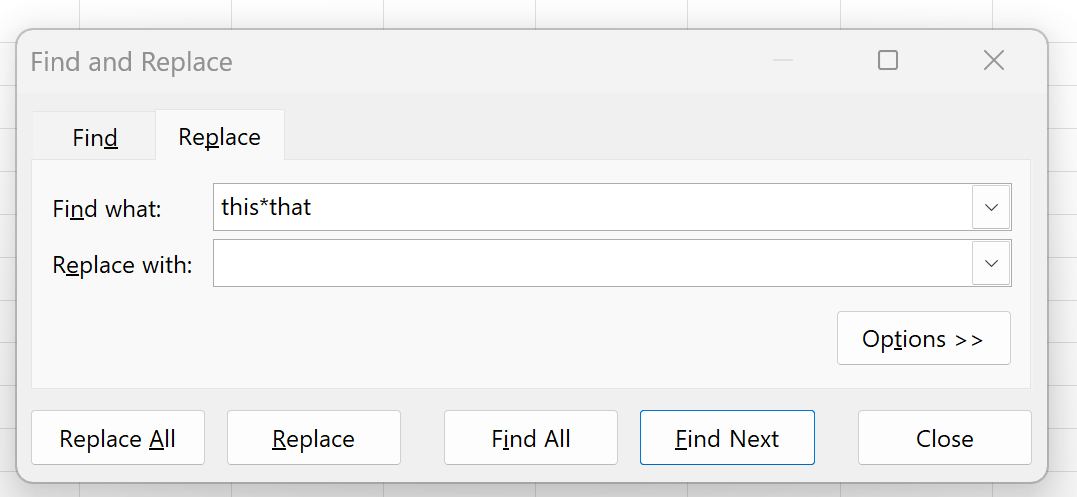Click the 'Replace with:' label
The width and height of the screenshot is (1077, 497).
click(122, 265)
